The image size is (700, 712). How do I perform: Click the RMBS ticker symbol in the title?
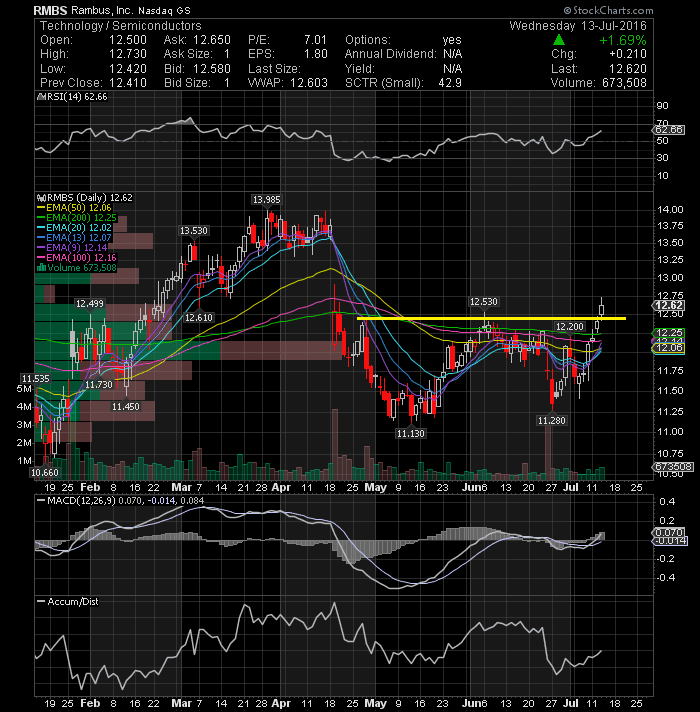click(50, 10)
